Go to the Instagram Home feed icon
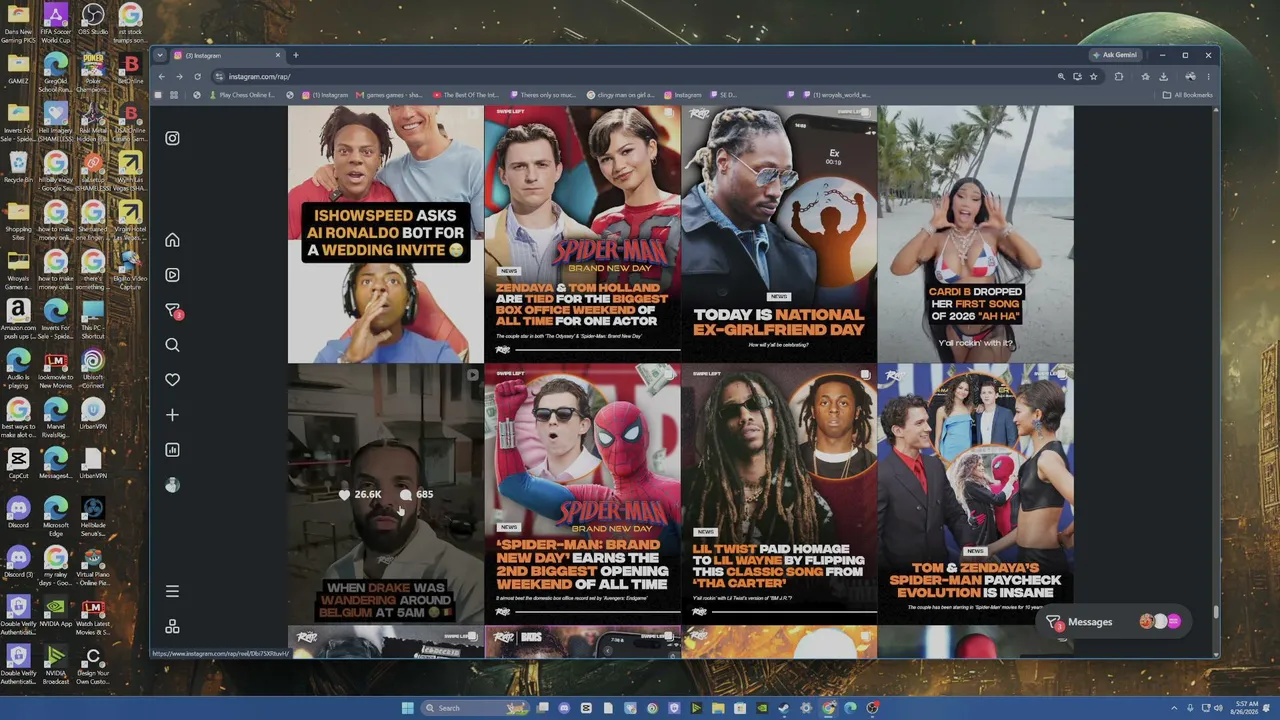Viewport: 1280px width, 720px height. (x=172, y=240)
